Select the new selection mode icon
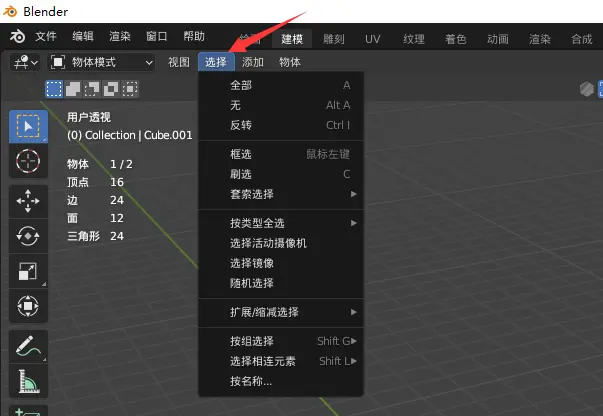This screenshot has height=416, width=603. pos(54,89)
